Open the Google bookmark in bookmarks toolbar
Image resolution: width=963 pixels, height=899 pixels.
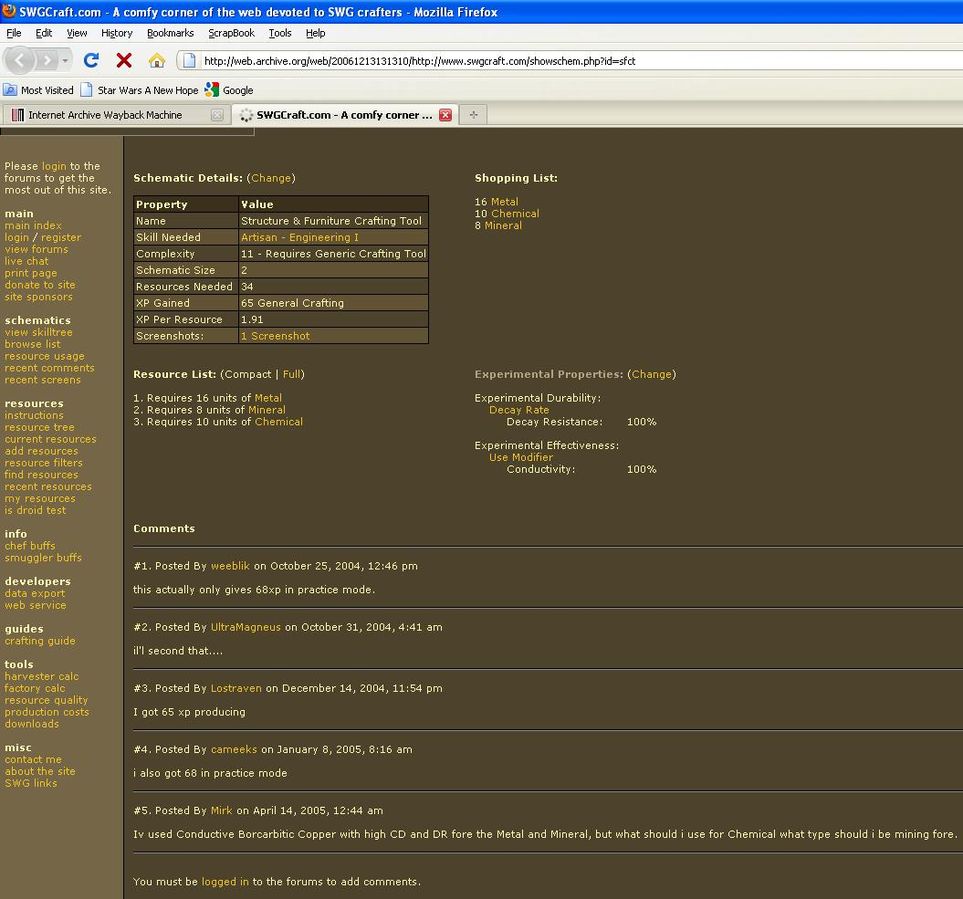pyautogui.click(x=229, y=90)
